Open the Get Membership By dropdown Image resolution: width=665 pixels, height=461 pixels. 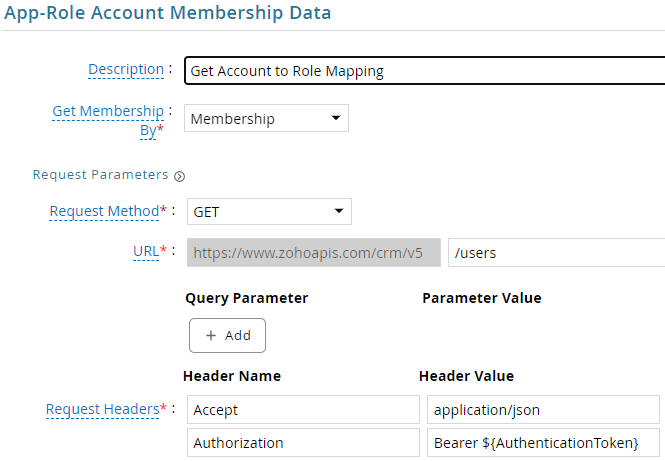266,118
